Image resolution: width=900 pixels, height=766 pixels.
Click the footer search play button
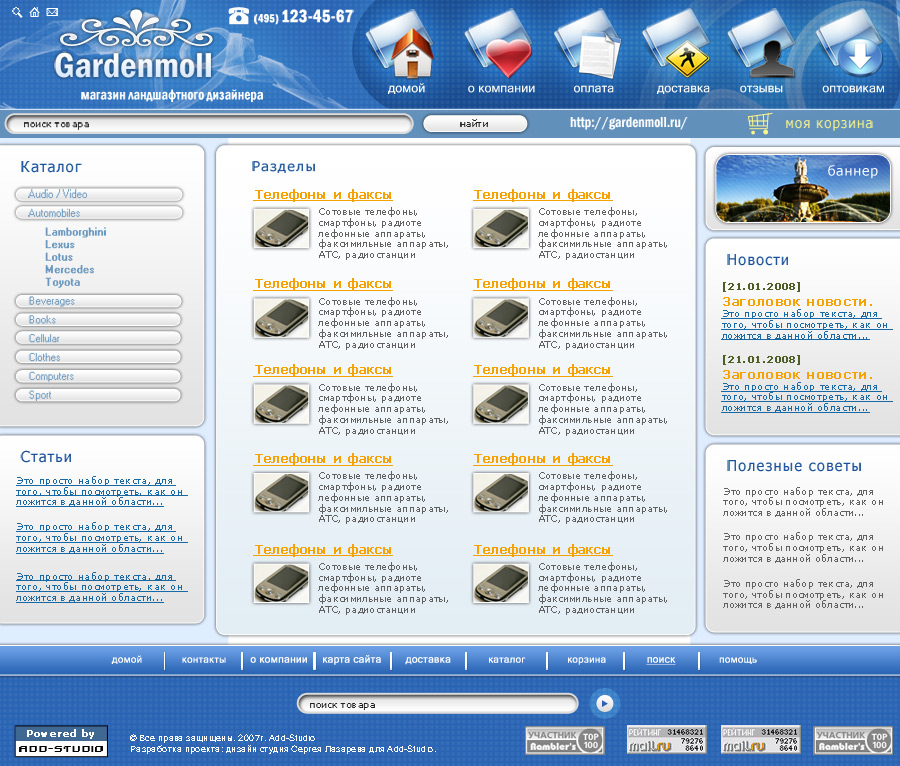pos(604,703)
